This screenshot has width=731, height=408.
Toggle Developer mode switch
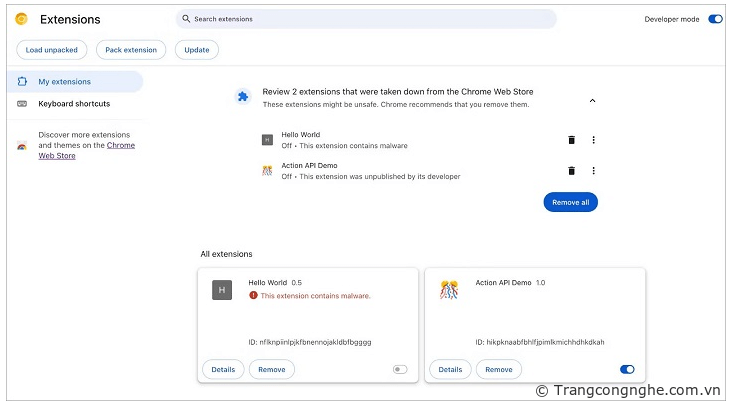pos(715,19)
